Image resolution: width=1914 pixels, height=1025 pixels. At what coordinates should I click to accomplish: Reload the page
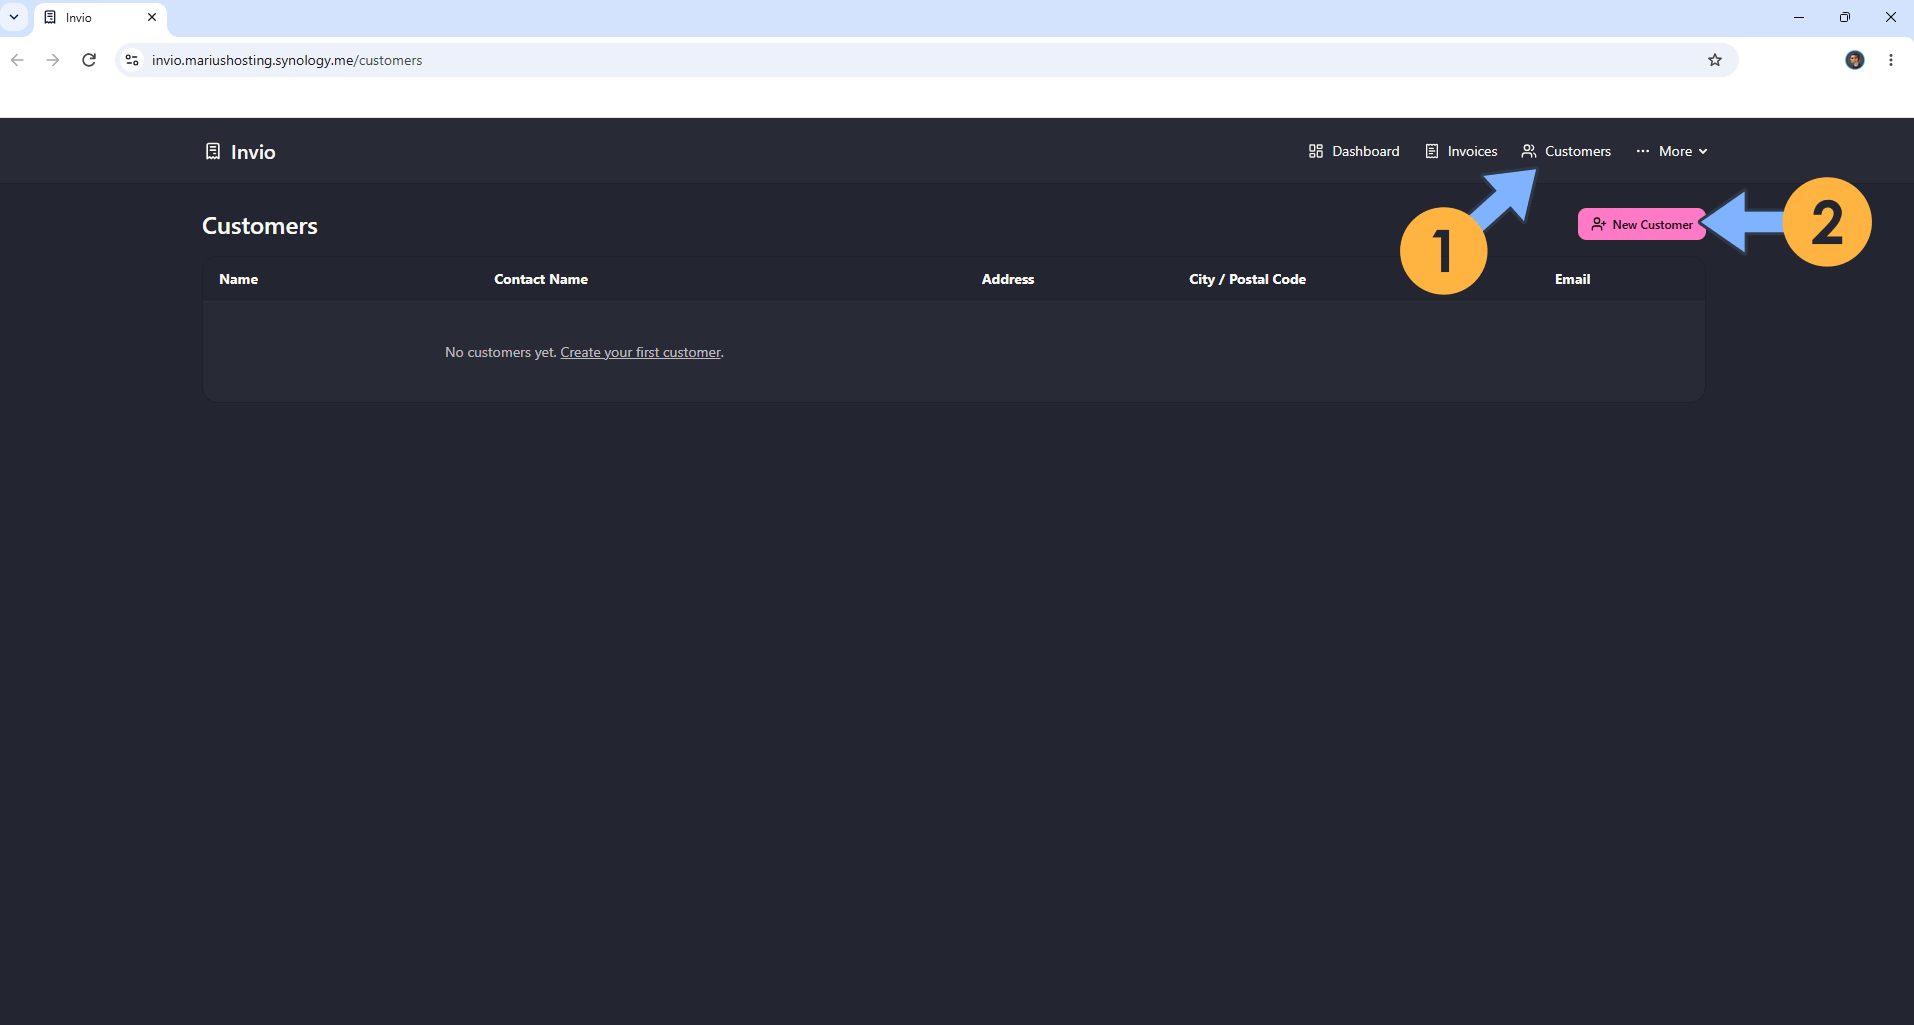pyautogui.click(x=89, y=60)
